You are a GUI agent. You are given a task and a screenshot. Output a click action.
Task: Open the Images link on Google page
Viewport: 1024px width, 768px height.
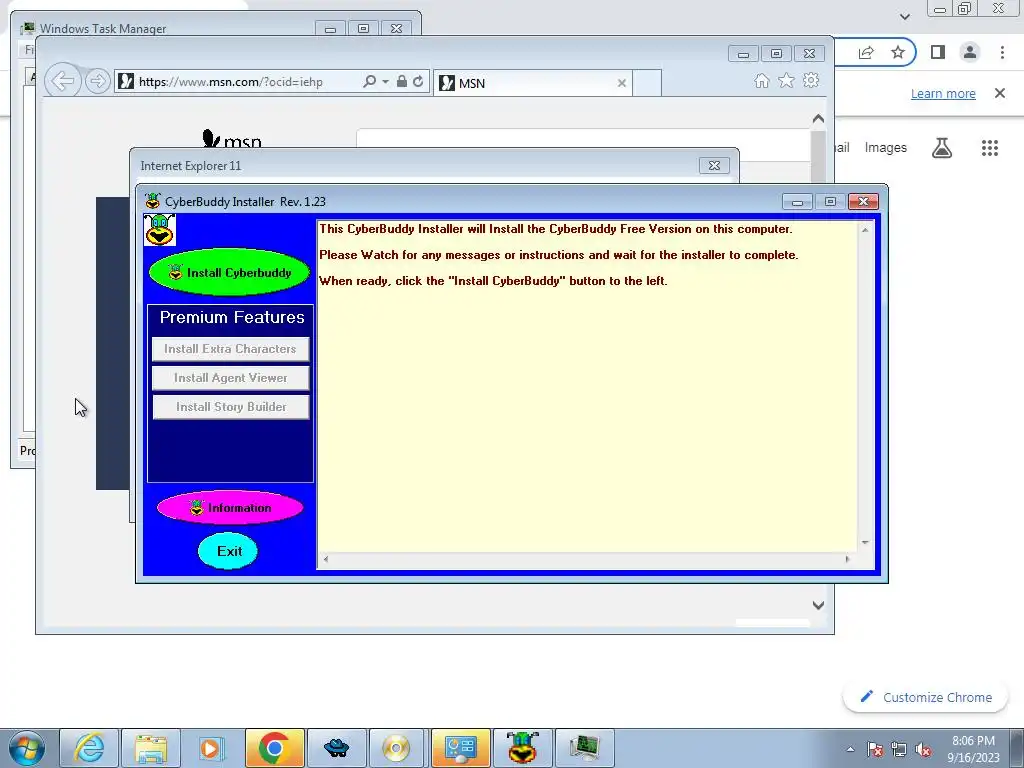point(886,148)
